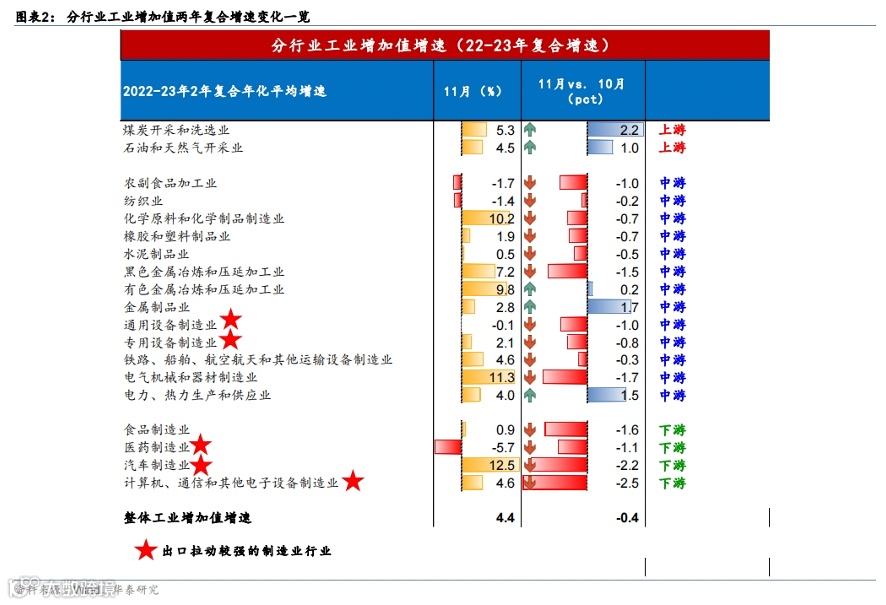Image resolution: width=886 pixels, height=605 pixels.
Task: Click the red negative bar for 医药制造业 growth
Action: pos(448,447)
